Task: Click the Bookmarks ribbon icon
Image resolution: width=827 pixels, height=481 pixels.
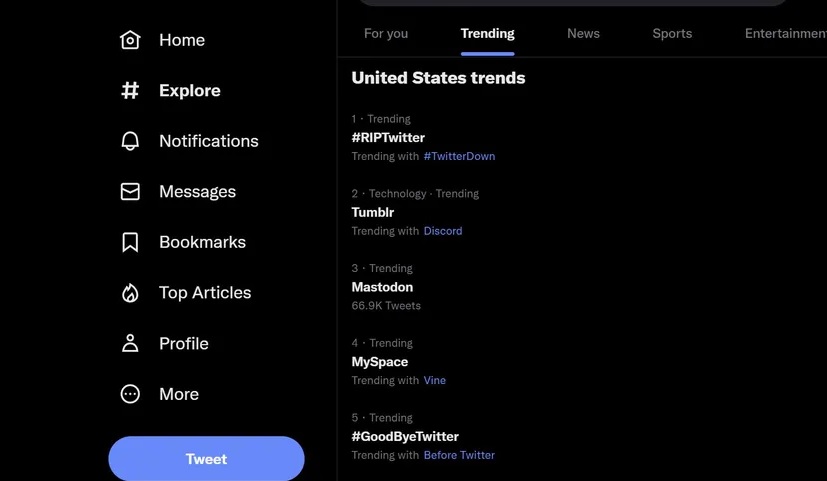Action: click(130, 242)
